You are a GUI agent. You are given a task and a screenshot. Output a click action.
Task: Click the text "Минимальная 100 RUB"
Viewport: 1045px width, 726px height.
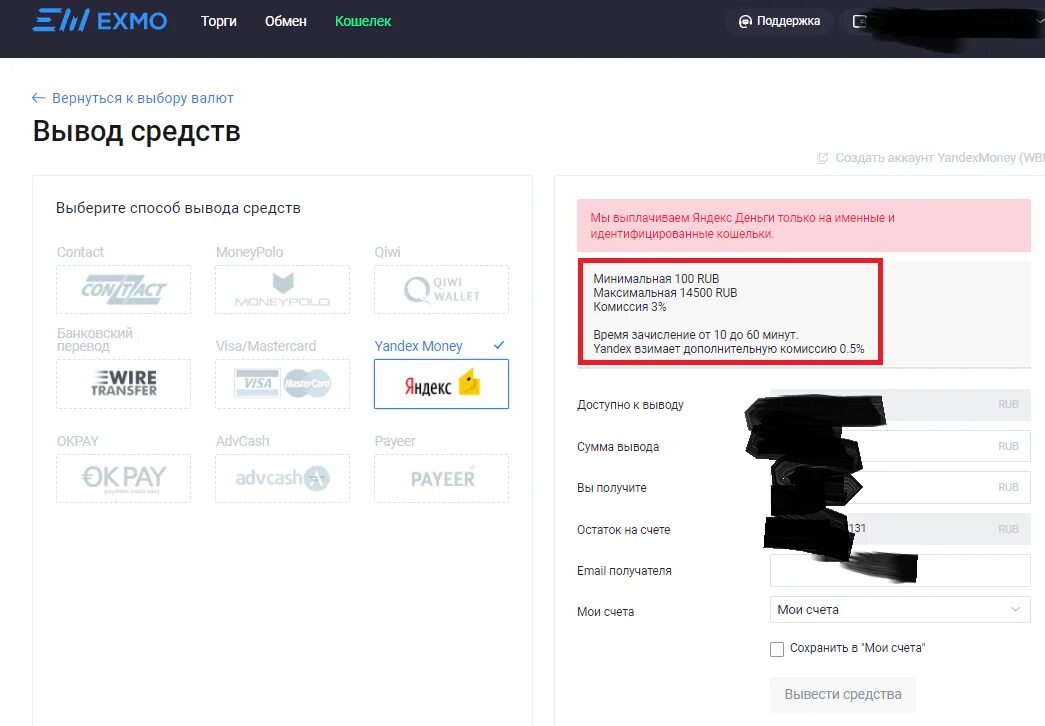click(x=656, y=279)
